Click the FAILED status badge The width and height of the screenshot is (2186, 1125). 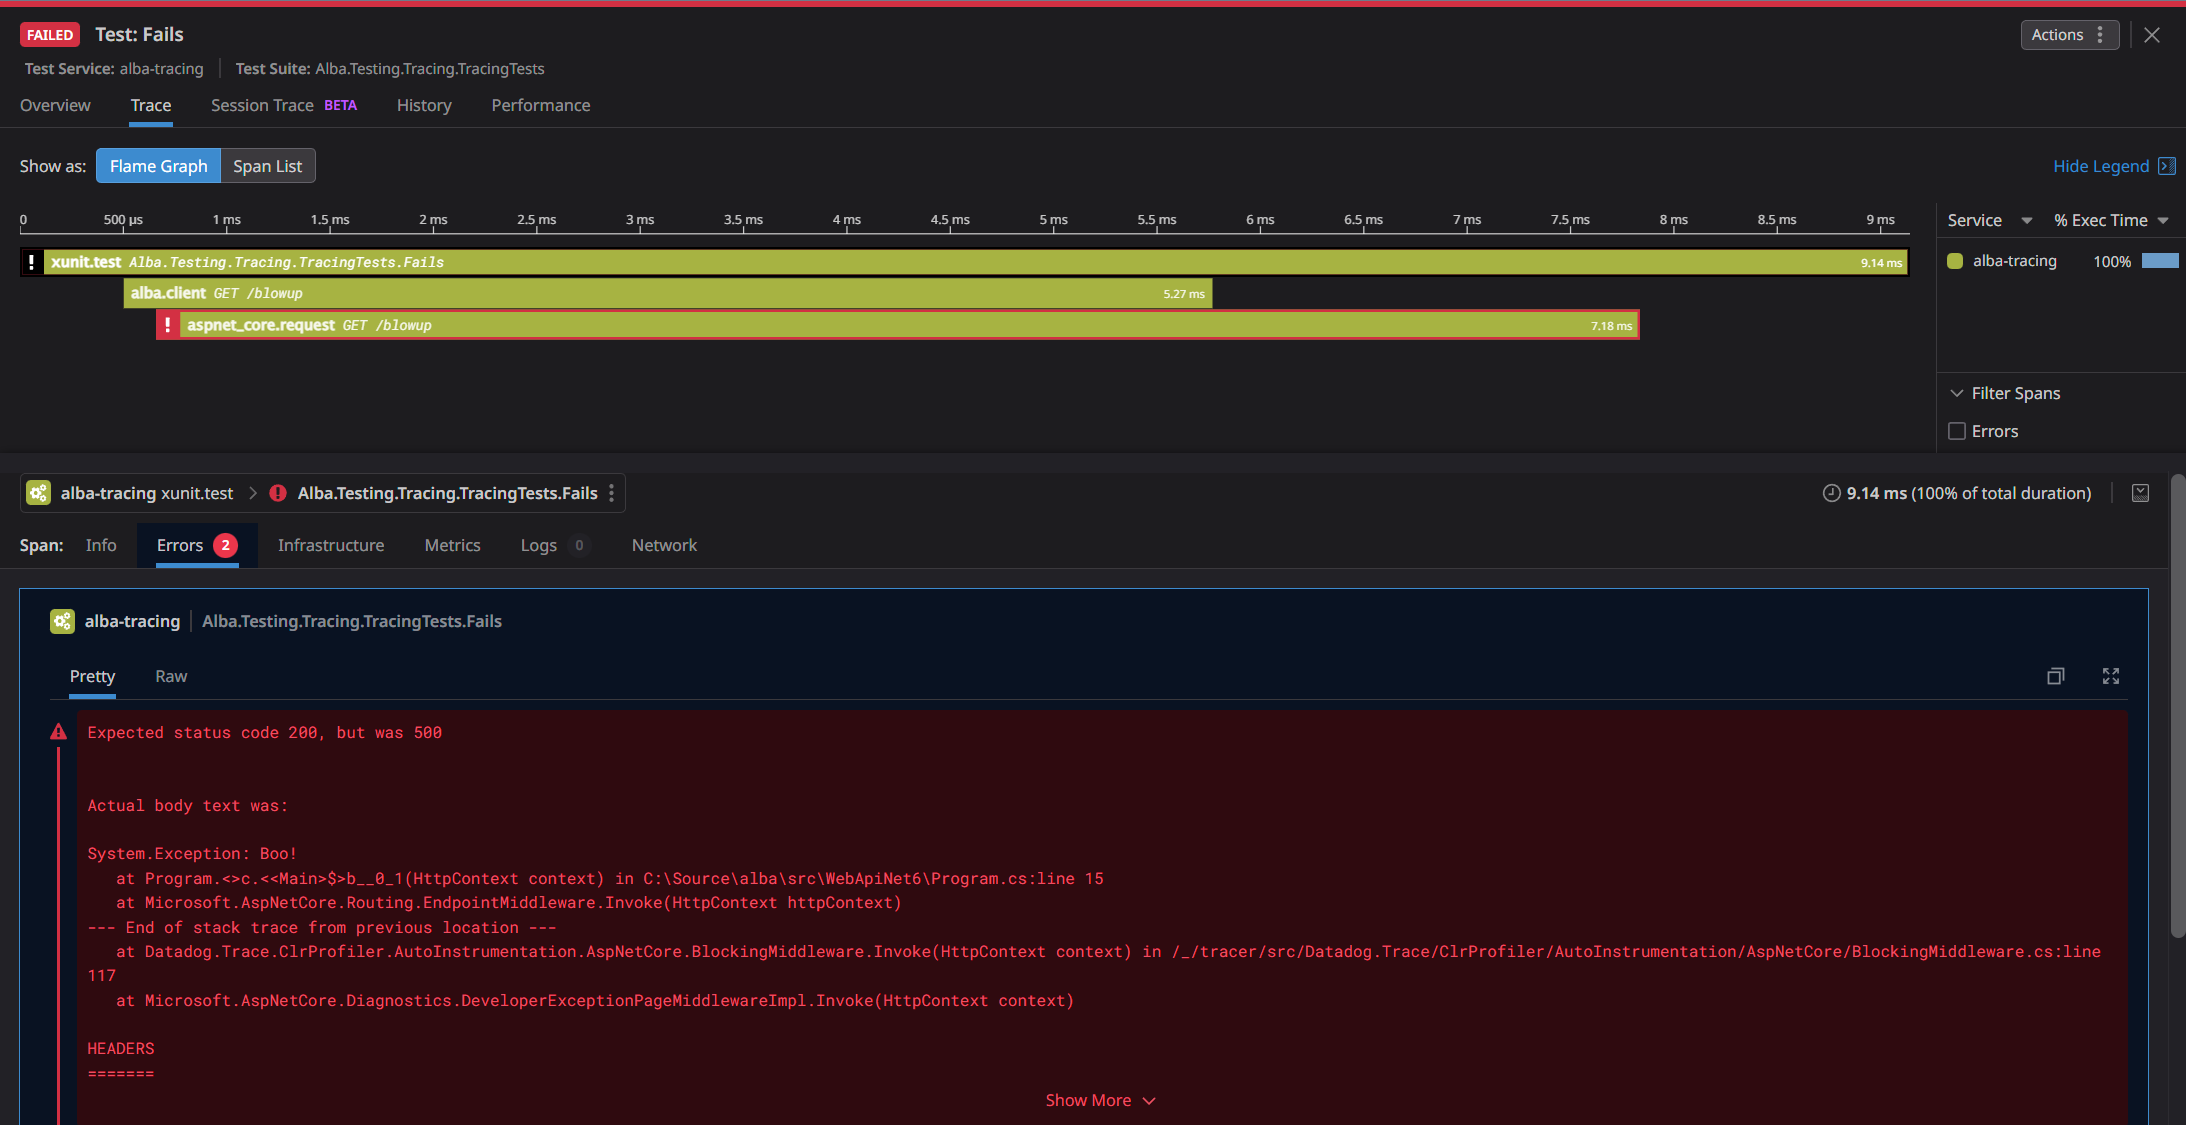tap(50, 35)
